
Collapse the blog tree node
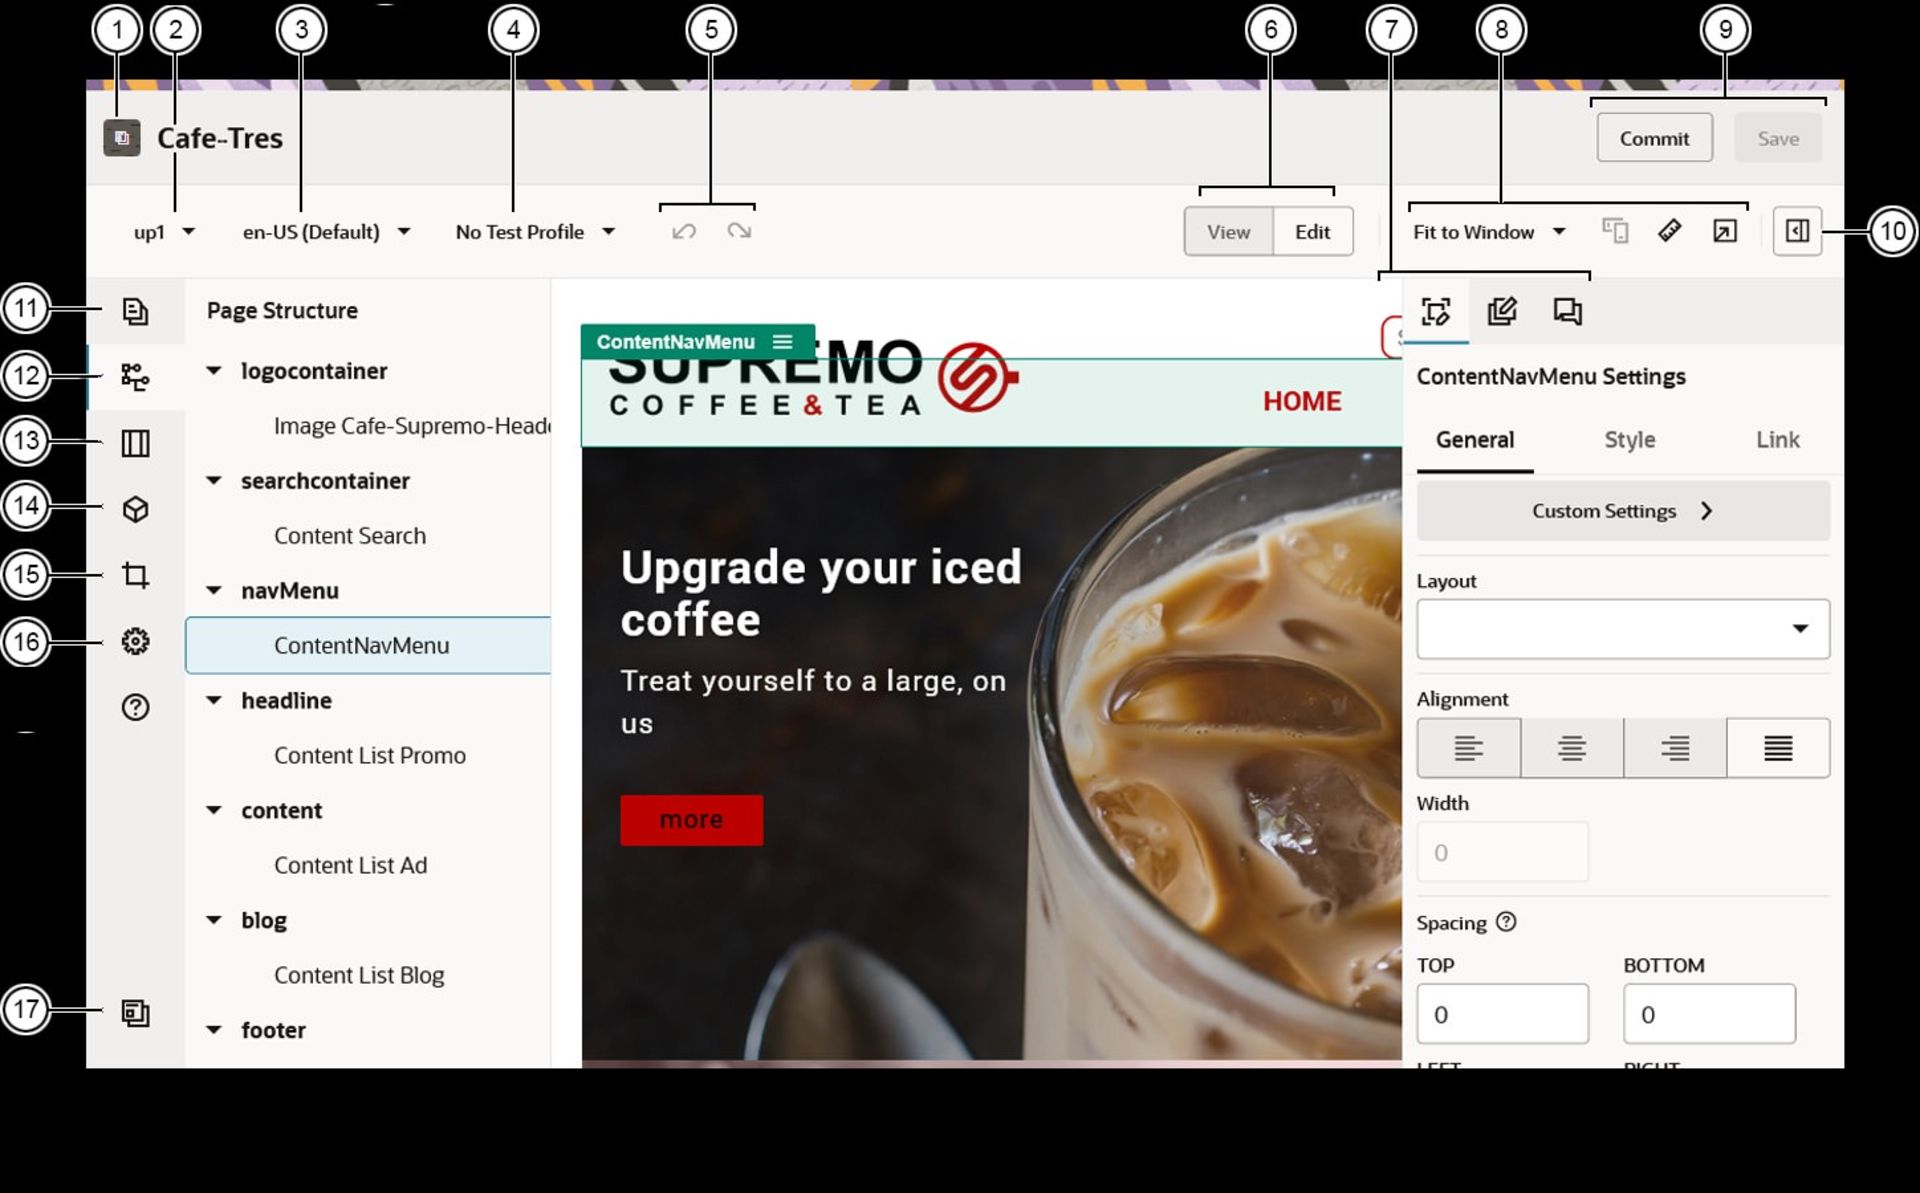213,920
